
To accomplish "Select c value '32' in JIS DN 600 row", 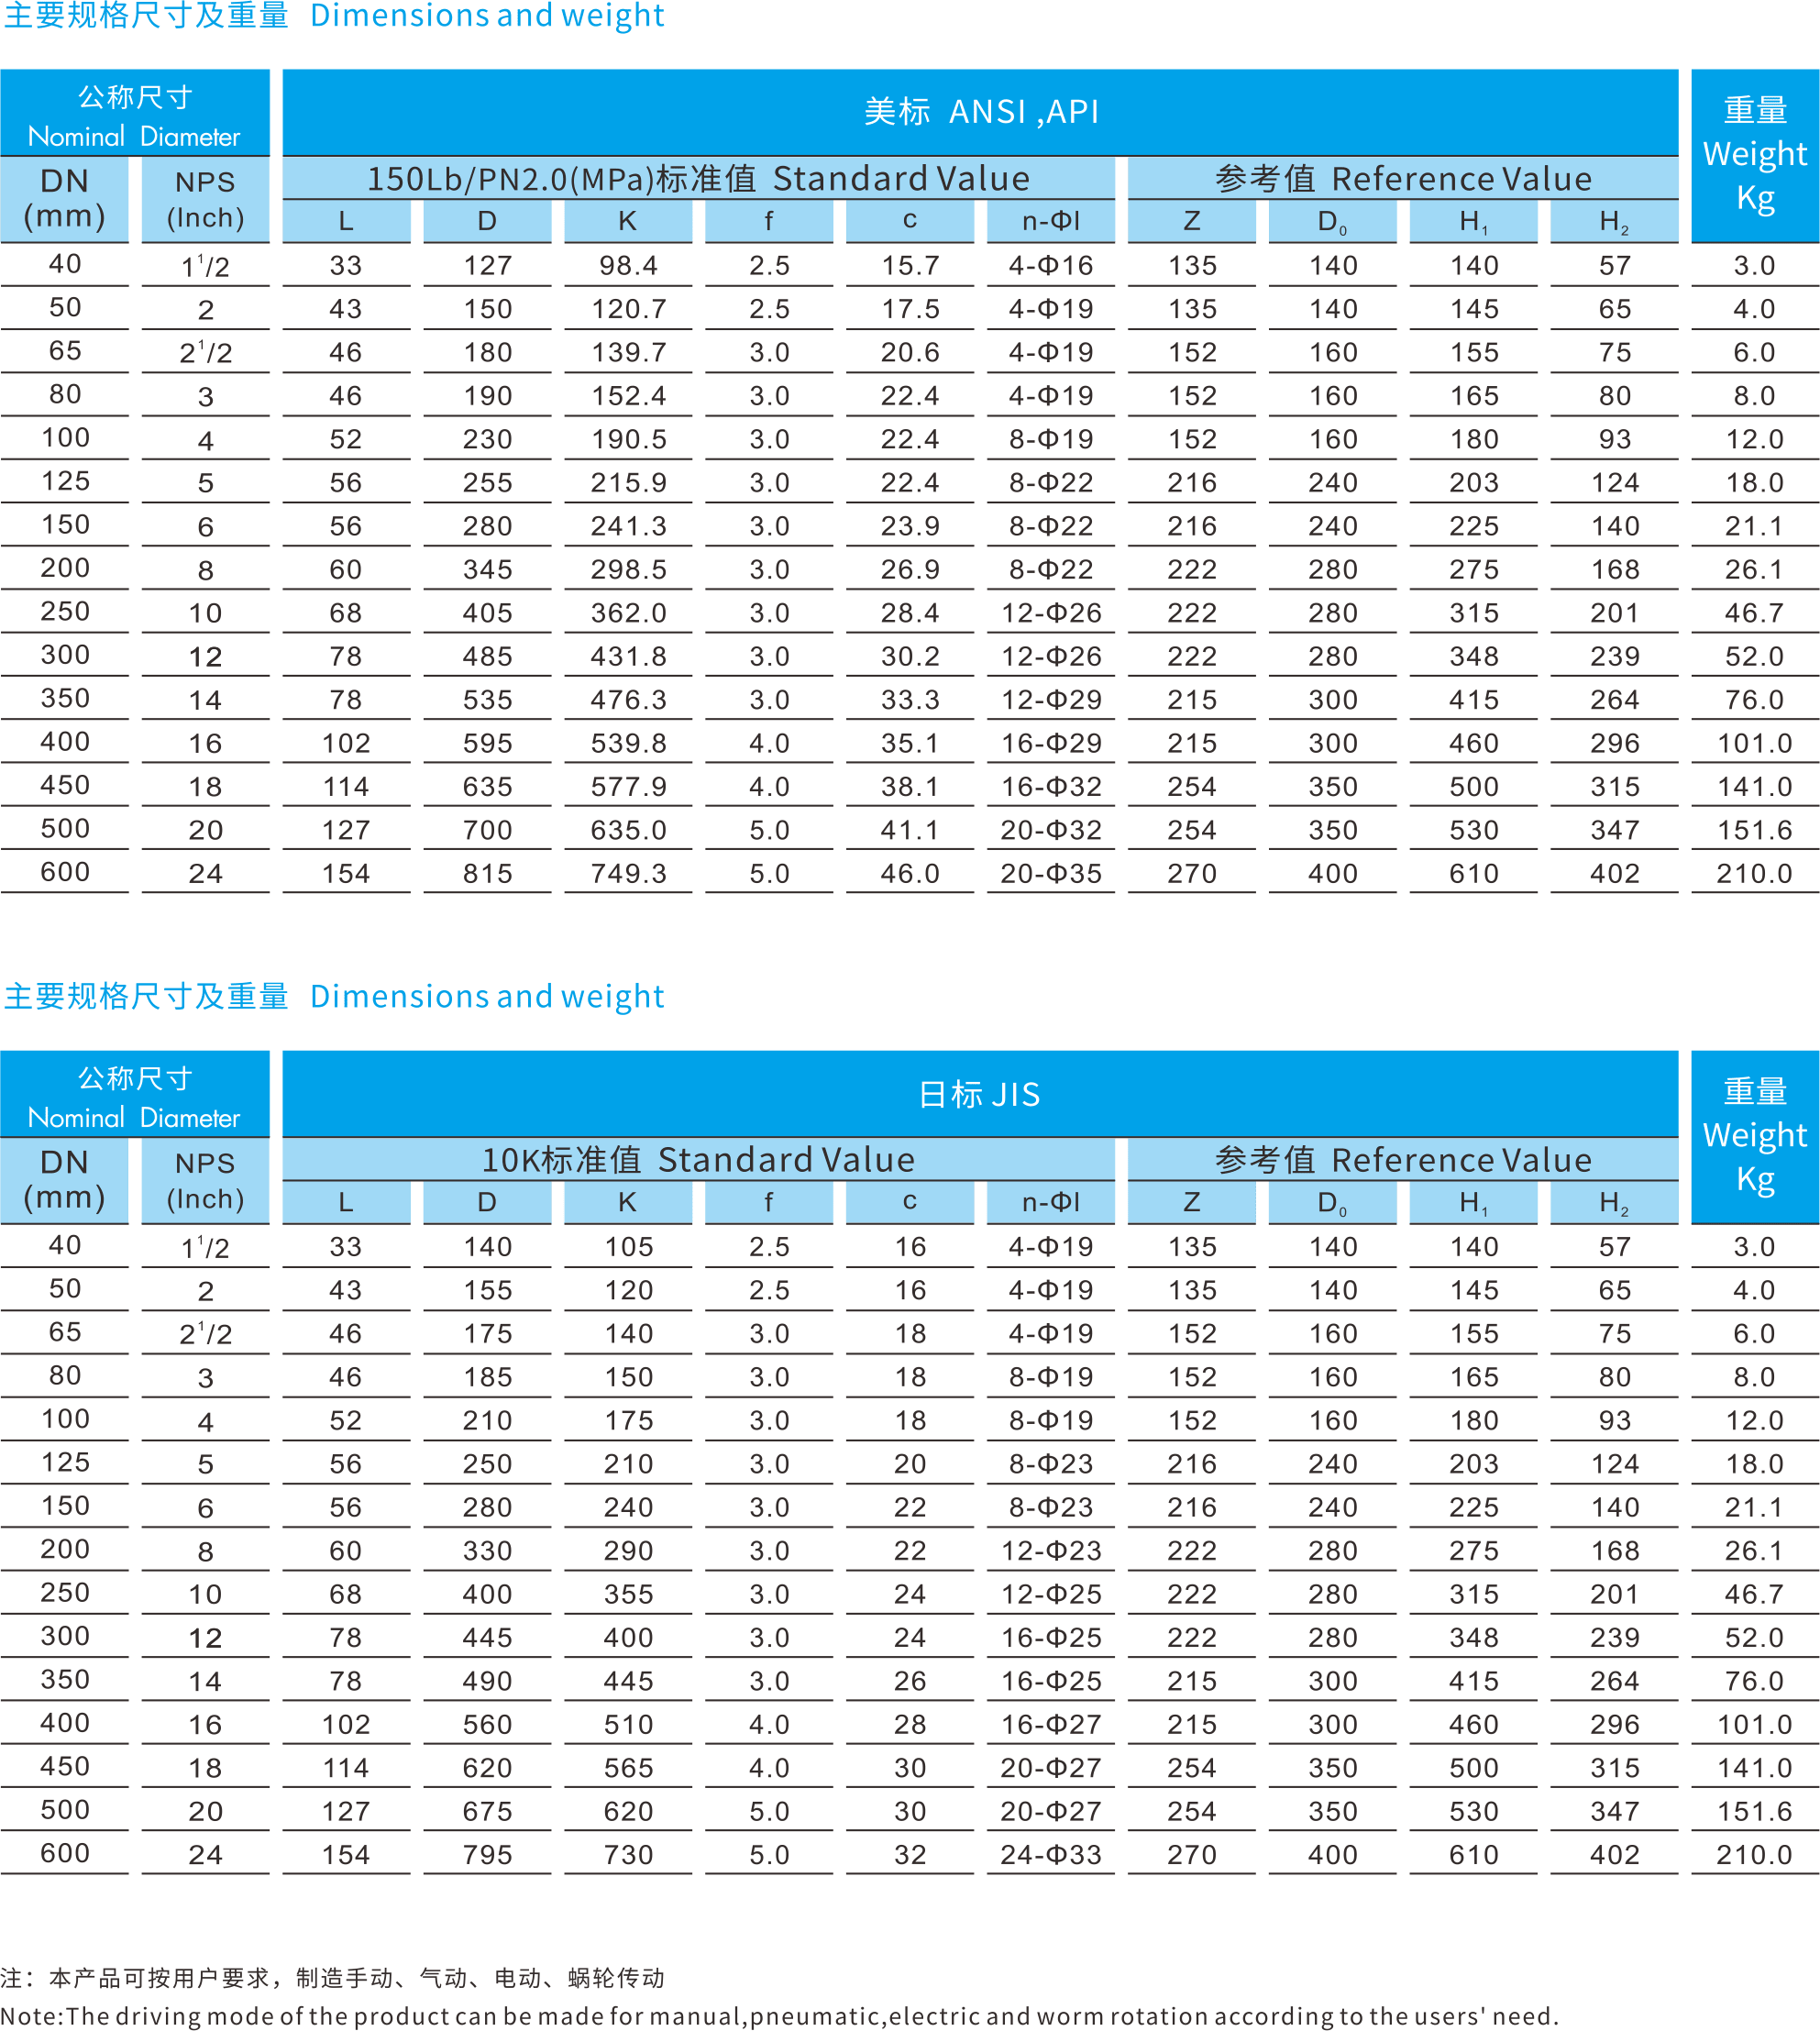I will (910, 1855).
